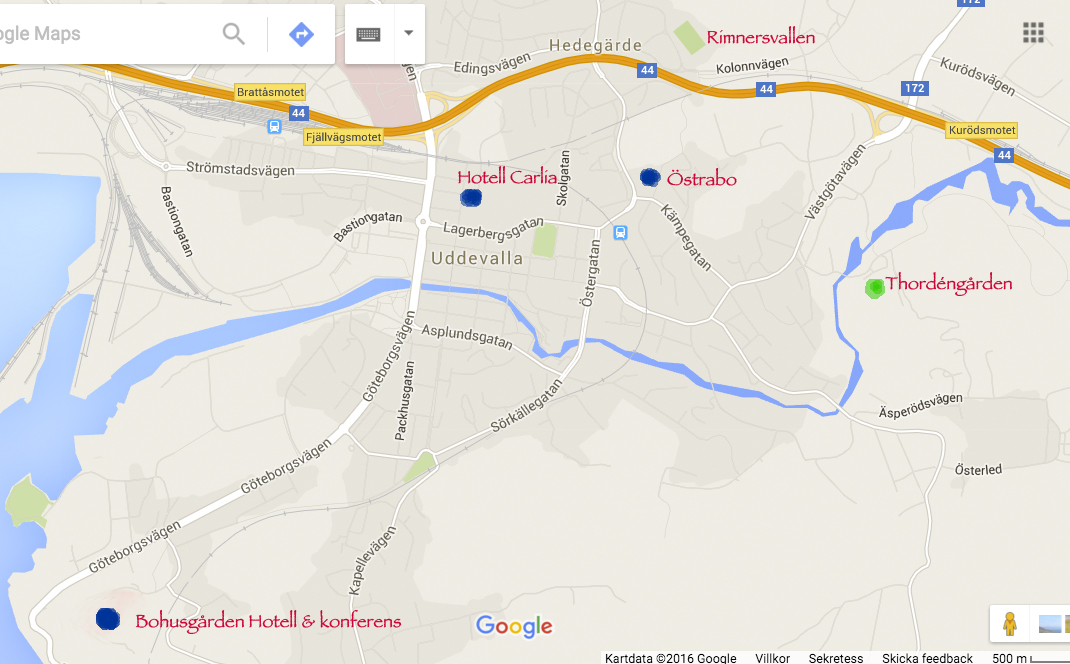Image resolution: width=1070 pixels, height=664 pixels.
Task: Open the Sekretess link
Action: (836, 658)
